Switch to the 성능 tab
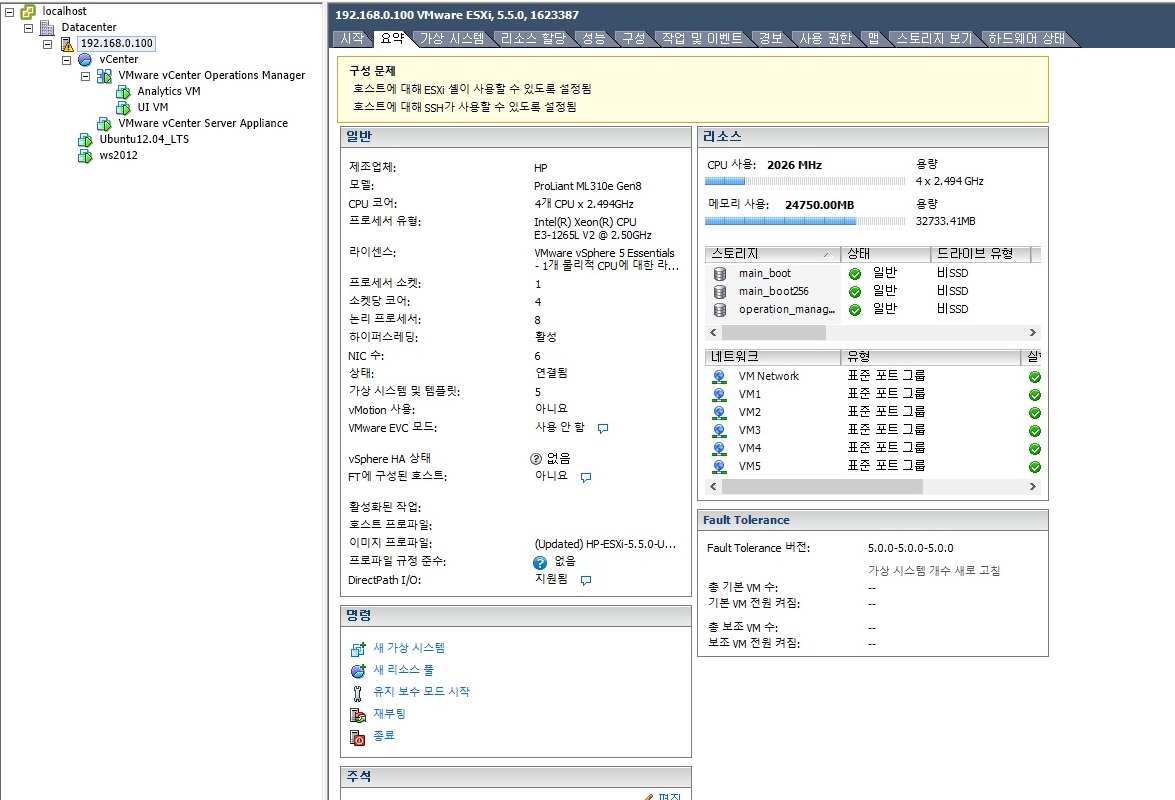 point(594,38)
